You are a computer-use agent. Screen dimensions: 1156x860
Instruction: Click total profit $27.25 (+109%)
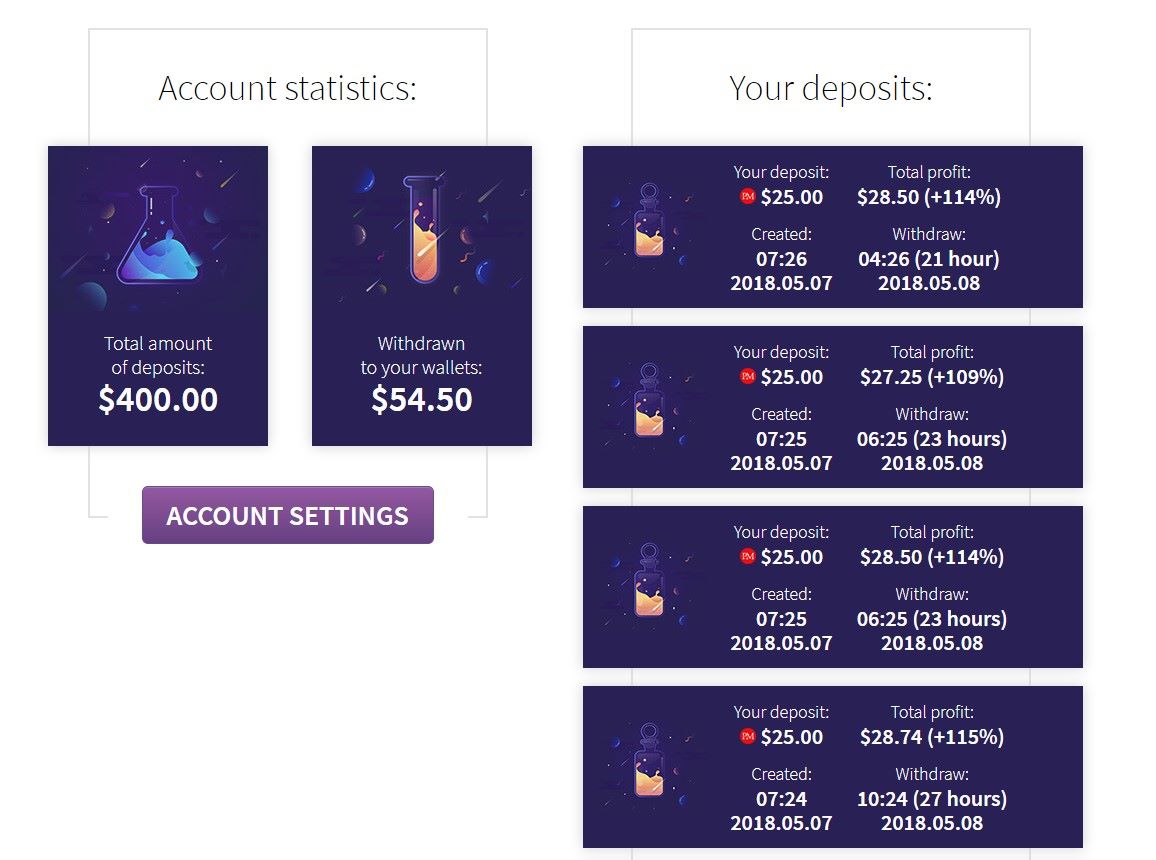[932, 377]
